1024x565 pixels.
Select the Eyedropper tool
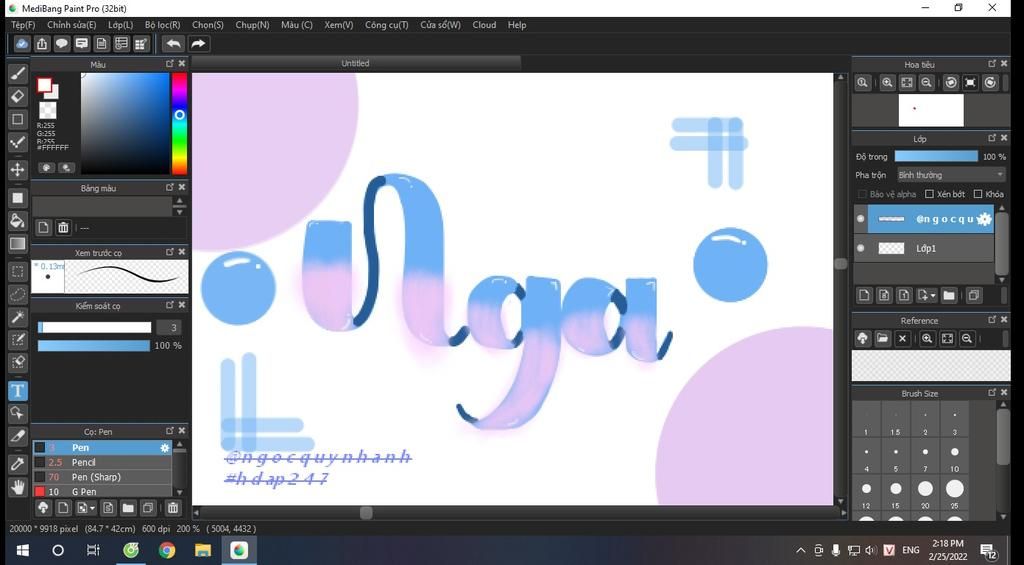click(18, 463)
